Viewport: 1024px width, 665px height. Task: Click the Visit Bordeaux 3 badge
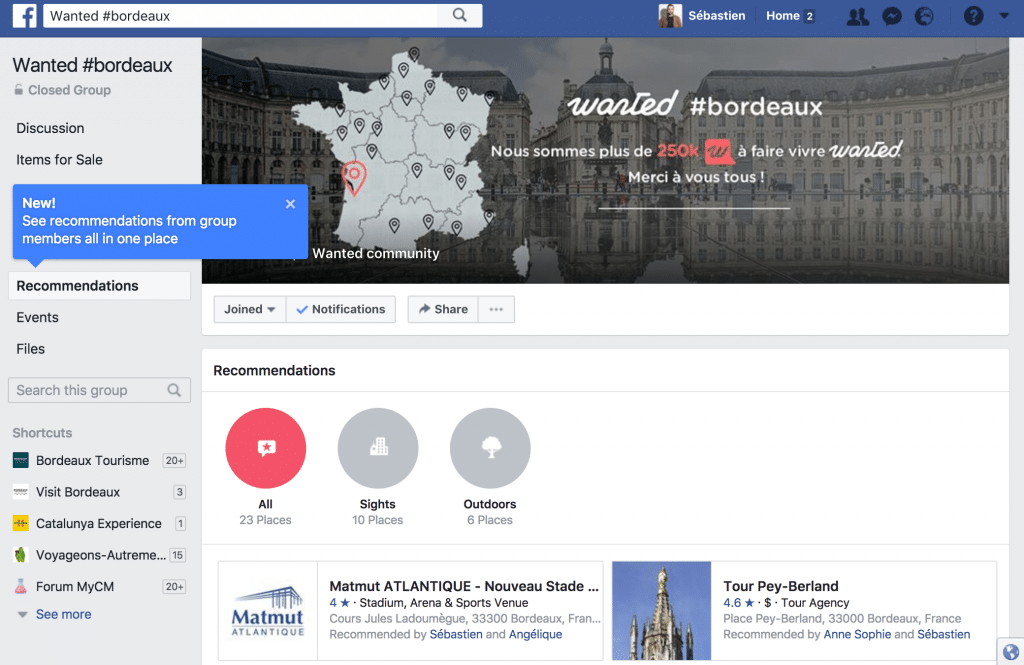click(180, 492)
